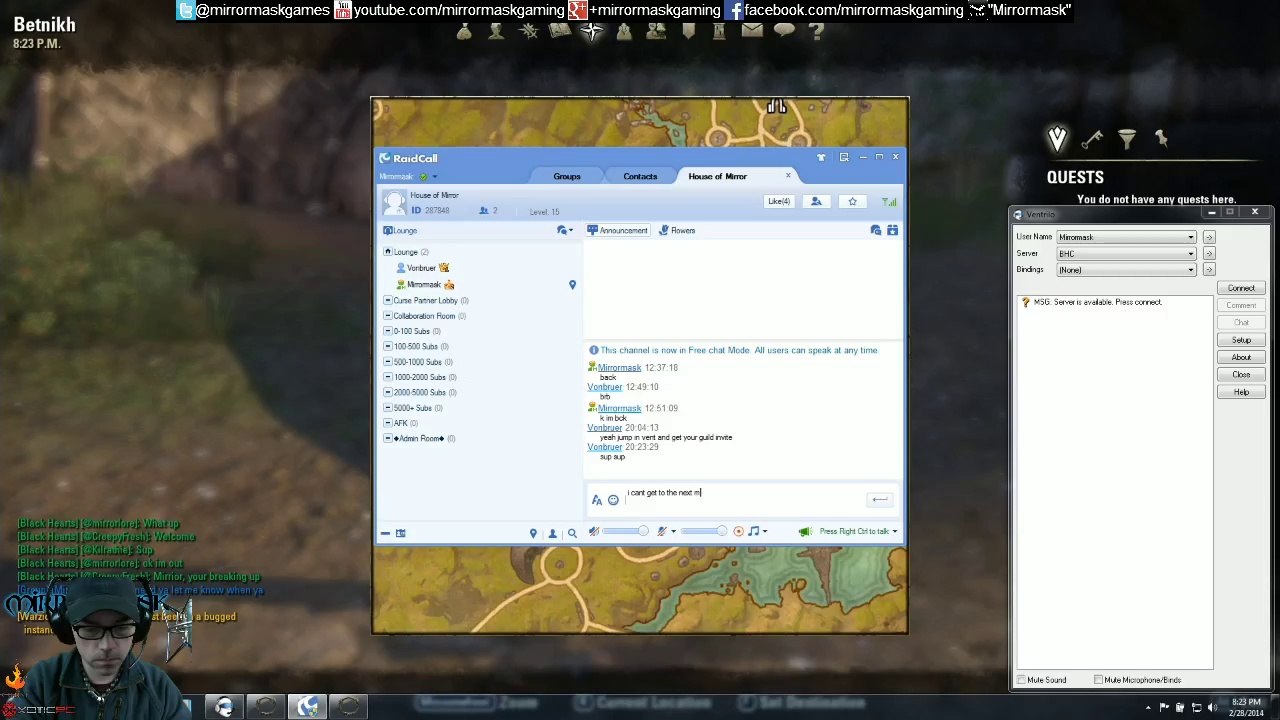Click the location pin beside Mirrormask
The height and width of the screenshot is (720, 1280).
click(x=572, y=285)
